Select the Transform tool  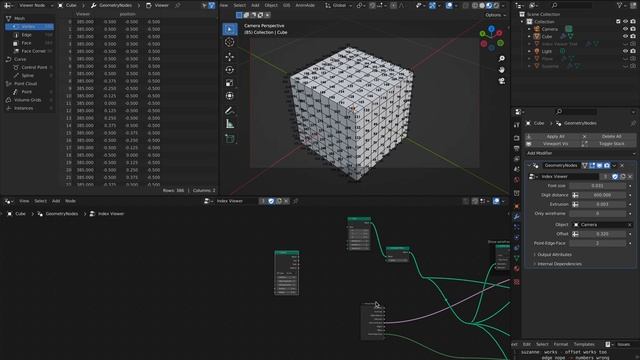(x=230, y=96)
